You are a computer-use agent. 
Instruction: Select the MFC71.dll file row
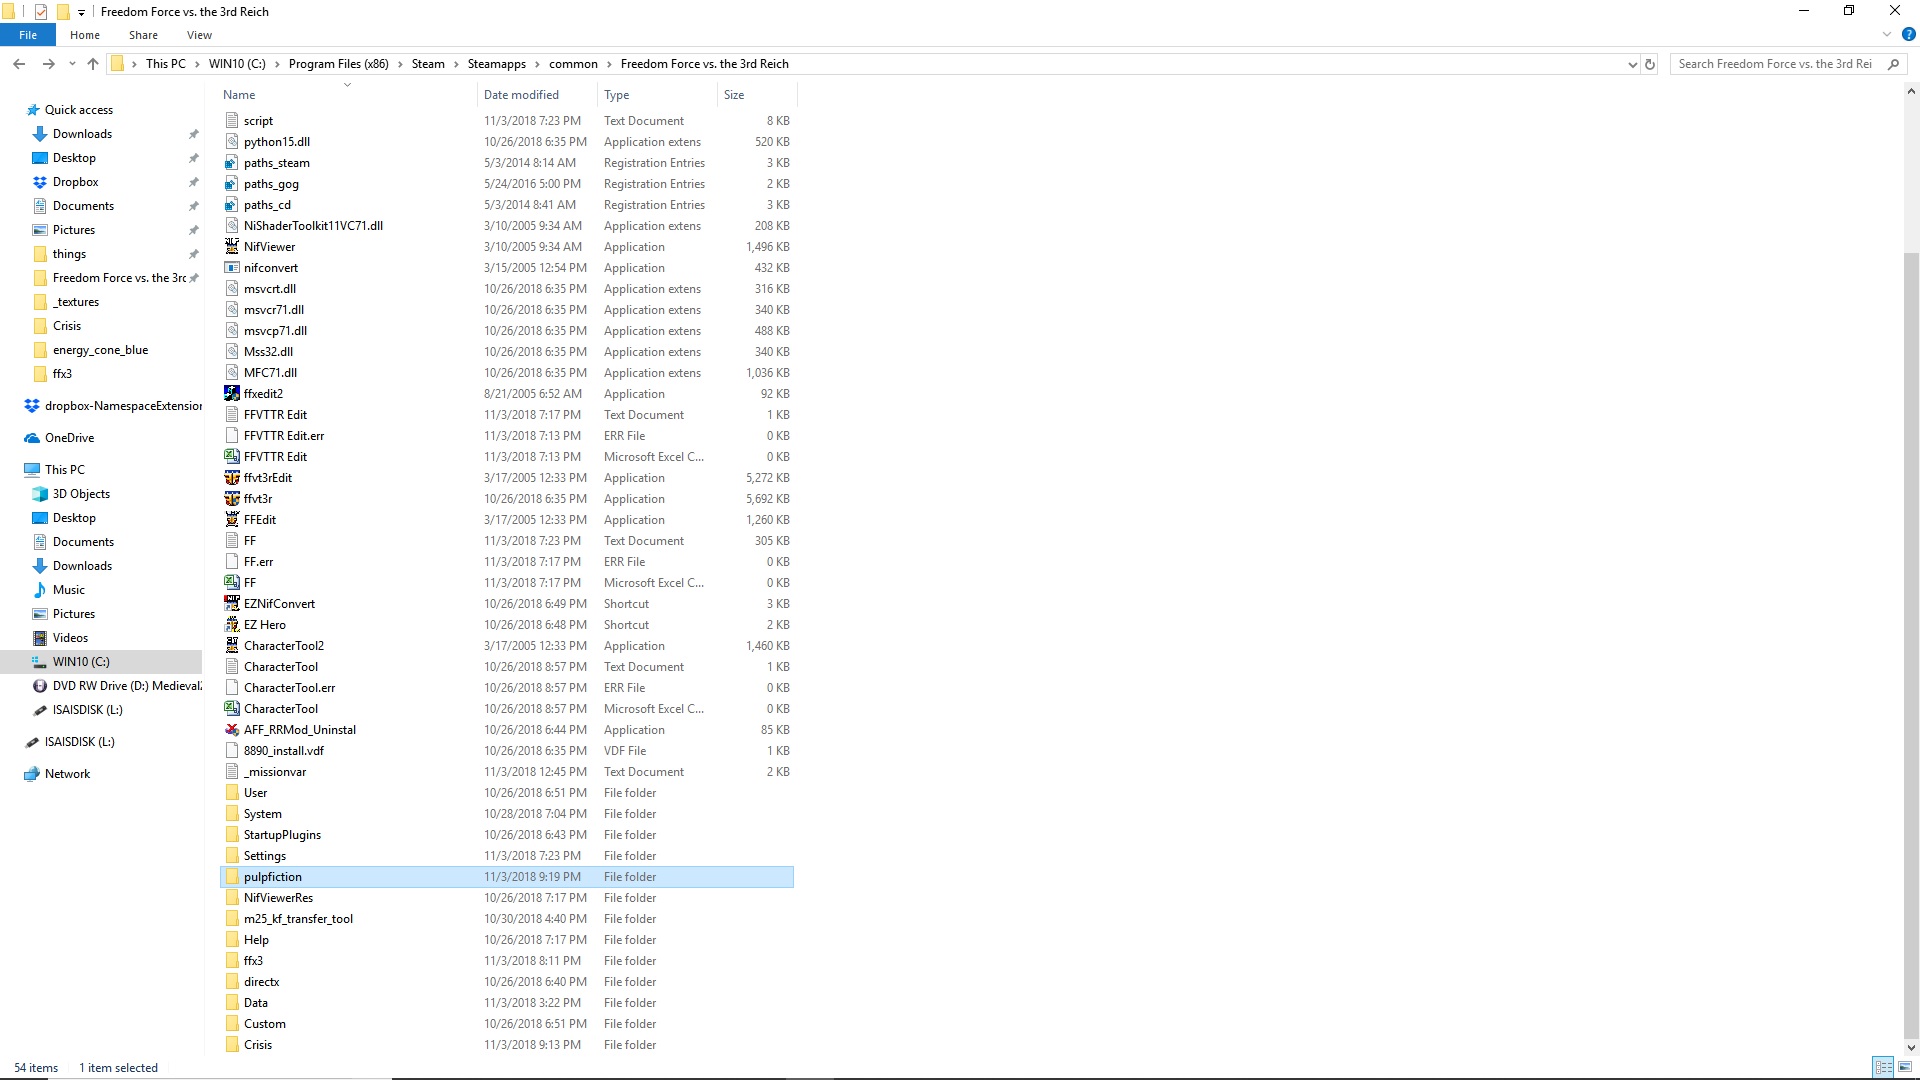[x=506, y=373]
